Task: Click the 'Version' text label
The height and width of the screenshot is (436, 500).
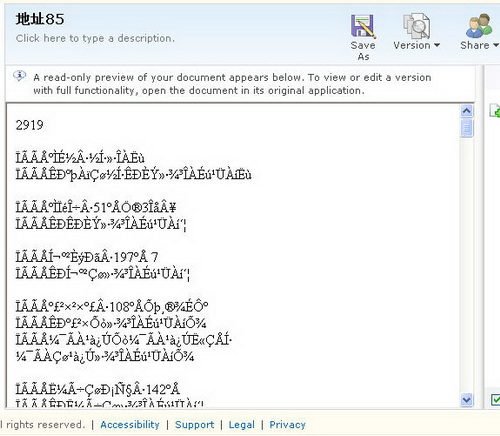Action: tap(412, 45)
